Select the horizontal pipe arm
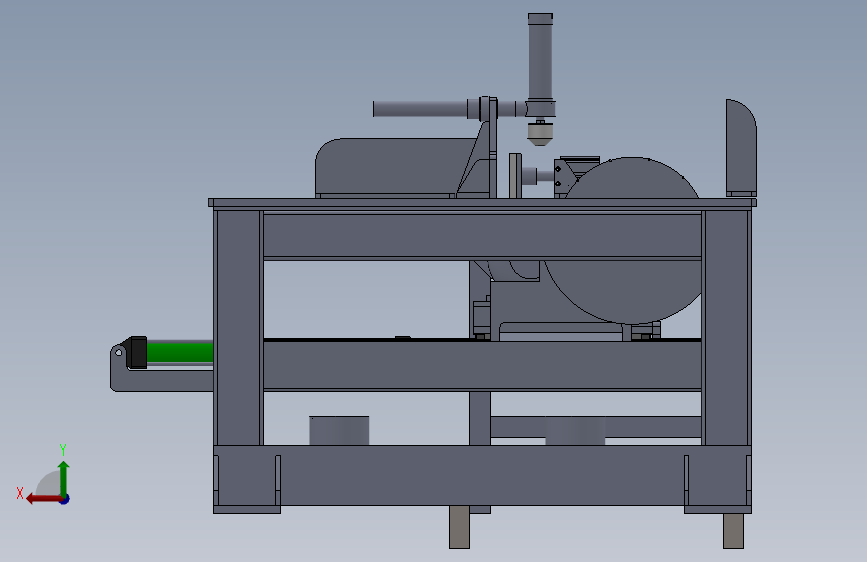Image resolution: width=867 pixels, height=562 pixels. (x=420, y=109)
